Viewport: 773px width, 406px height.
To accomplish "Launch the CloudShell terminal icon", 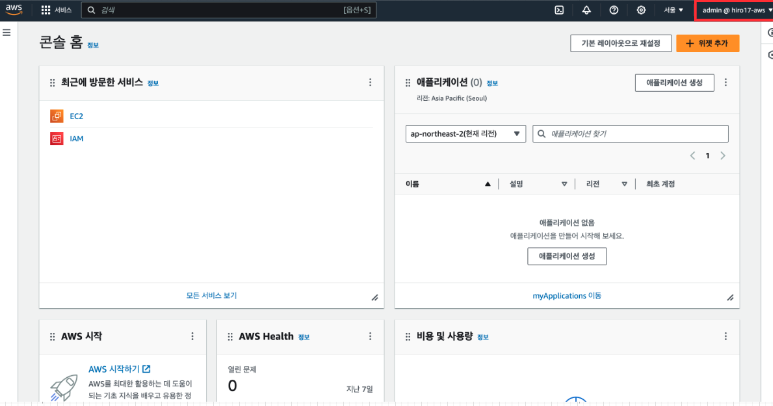I will [559, 10].
